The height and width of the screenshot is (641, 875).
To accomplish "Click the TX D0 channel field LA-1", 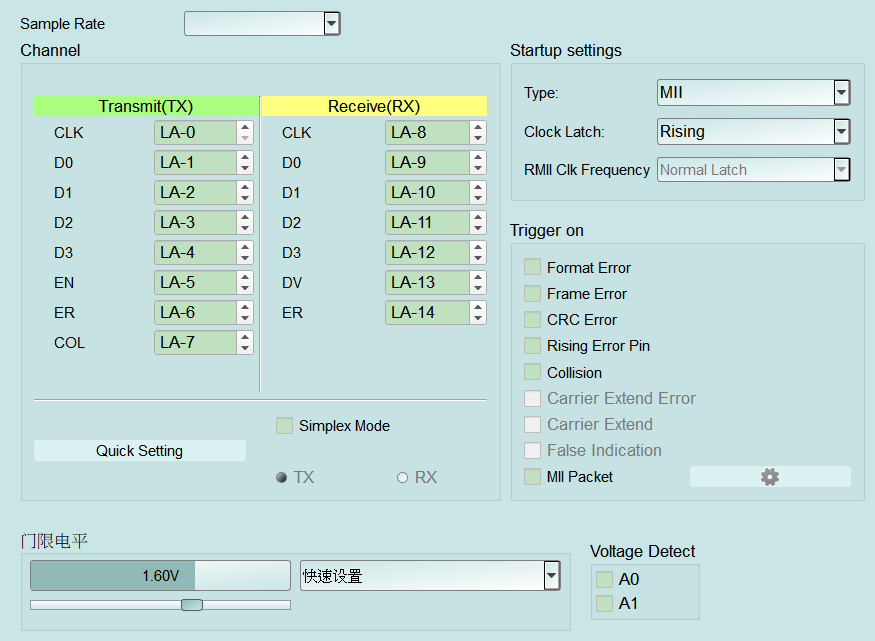I will [195, 163].
